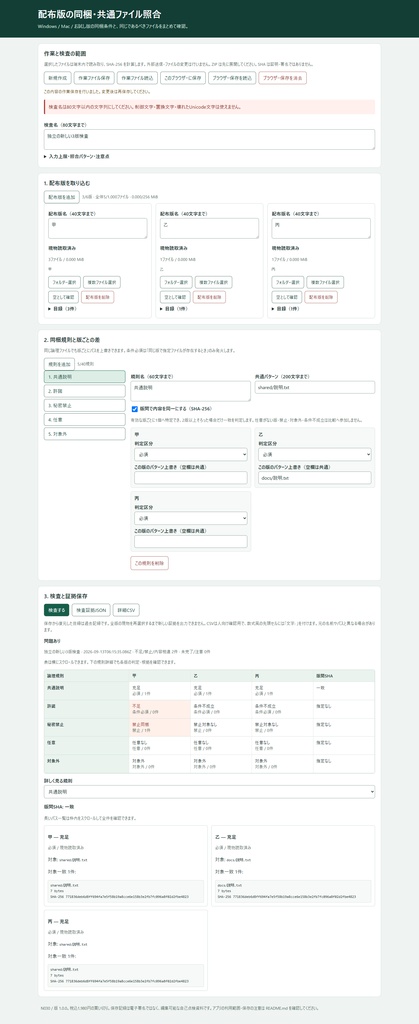Select rule 5. 対象外 in rule list
This screenshot has width=419, height=1024.
84,434
